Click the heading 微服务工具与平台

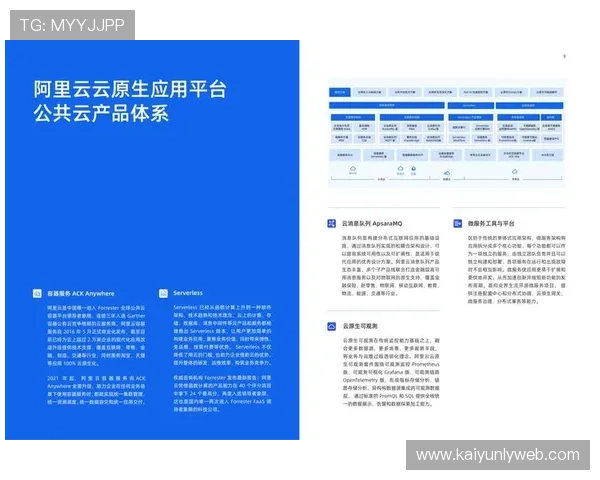click(491, 223)
